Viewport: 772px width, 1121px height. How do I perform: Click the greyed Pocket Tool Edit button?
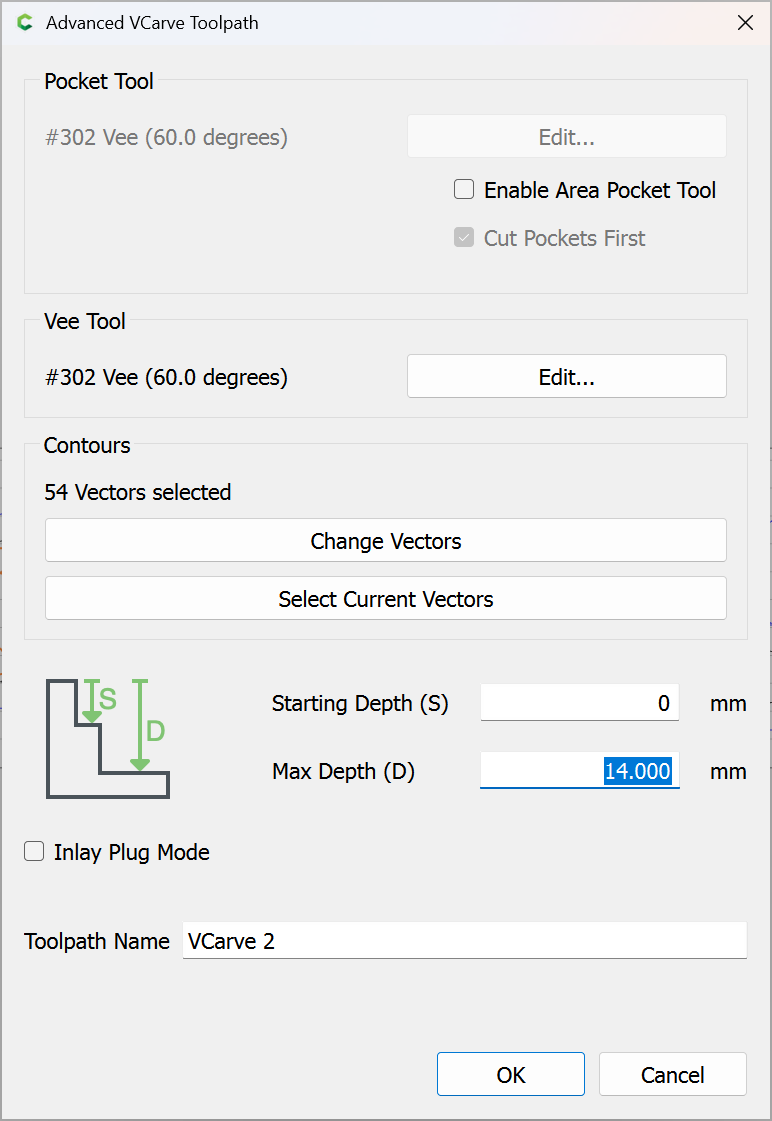567,137
